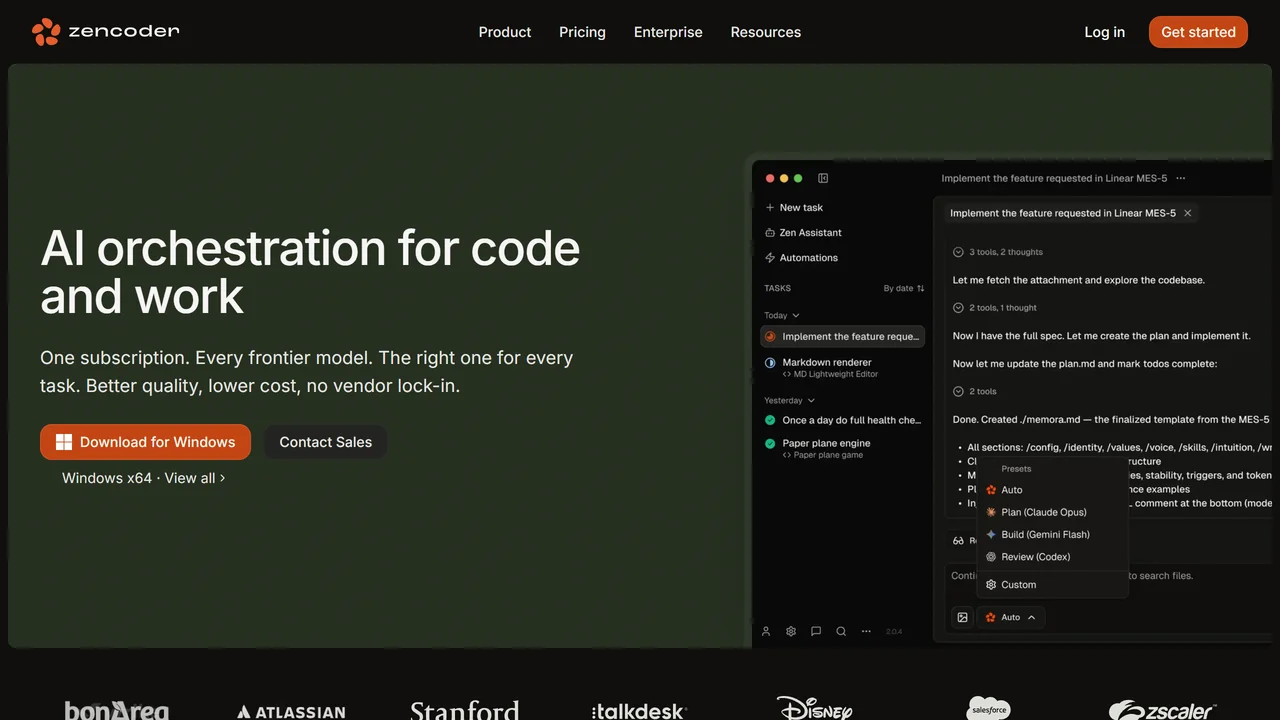Image resolution: width=1280 pixels, height=720 pixels.
Task: Open the Custom preset settings
Action: tap(1052, 585)
